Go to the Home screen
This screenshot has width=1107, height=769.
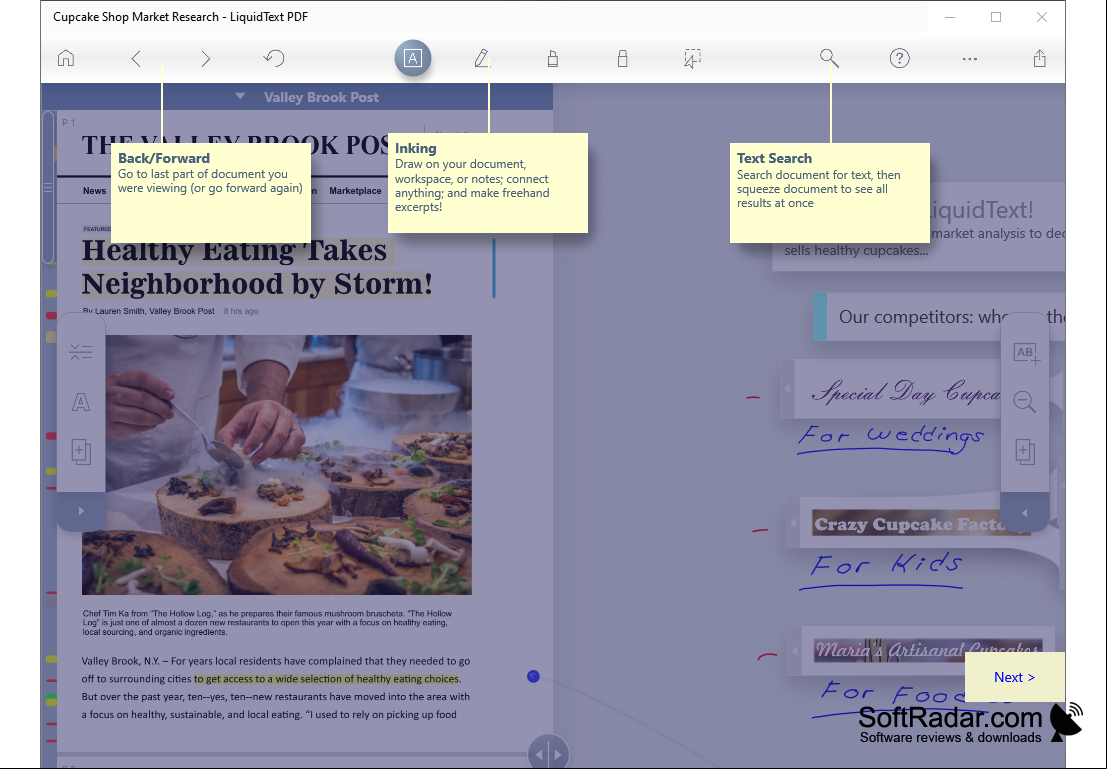pyautogui.click(x=66, y=58)
